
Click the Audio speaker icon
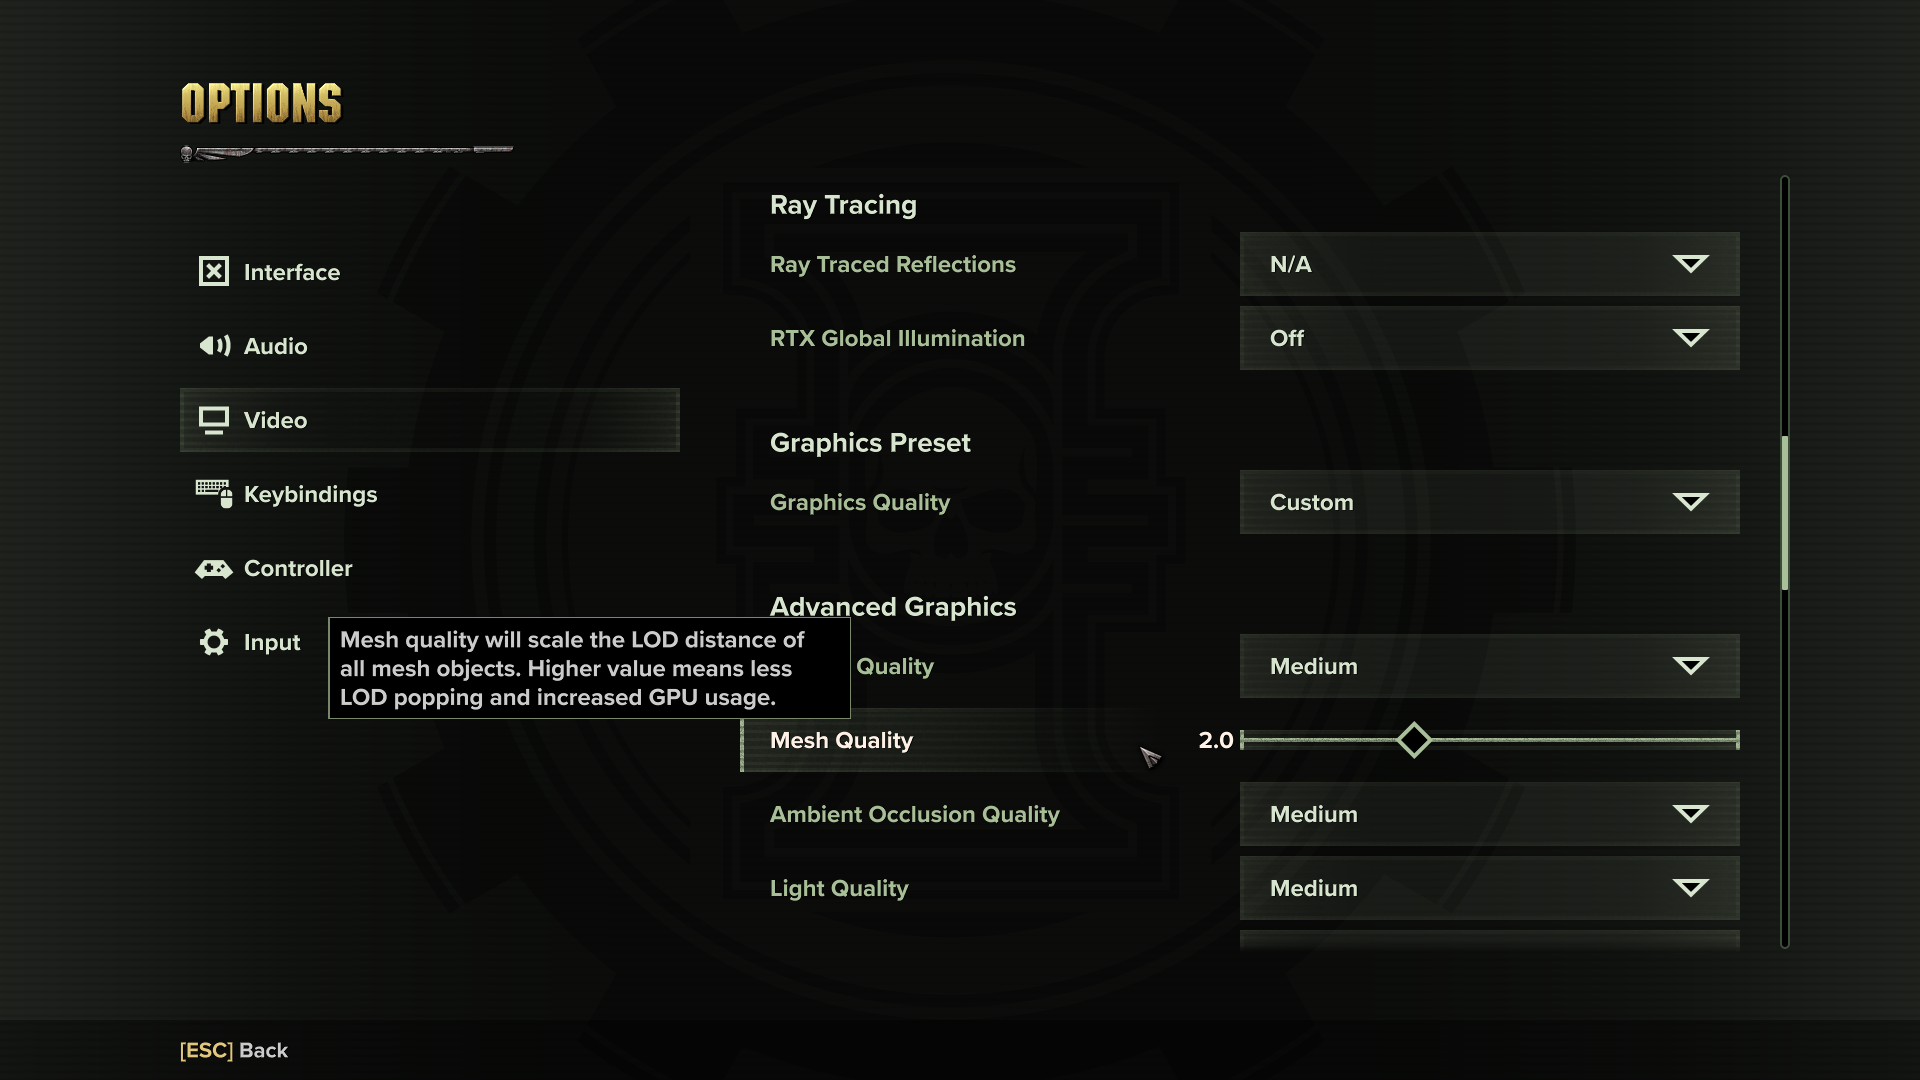[x=214, y=346]
